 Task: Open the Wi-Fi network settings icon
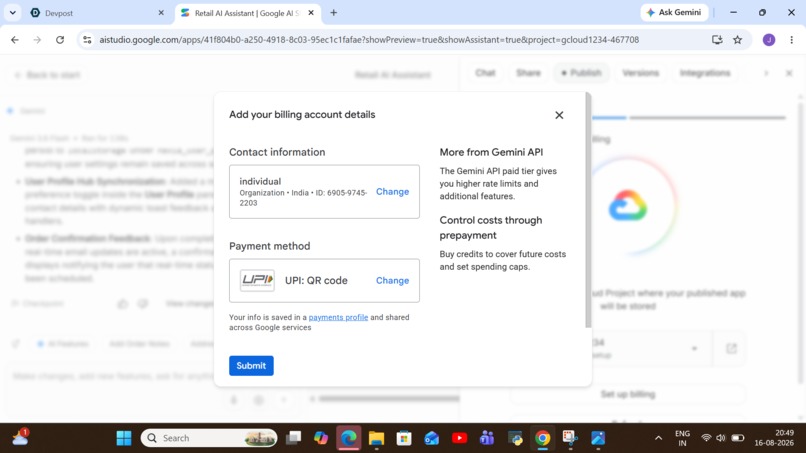(706, 438)
